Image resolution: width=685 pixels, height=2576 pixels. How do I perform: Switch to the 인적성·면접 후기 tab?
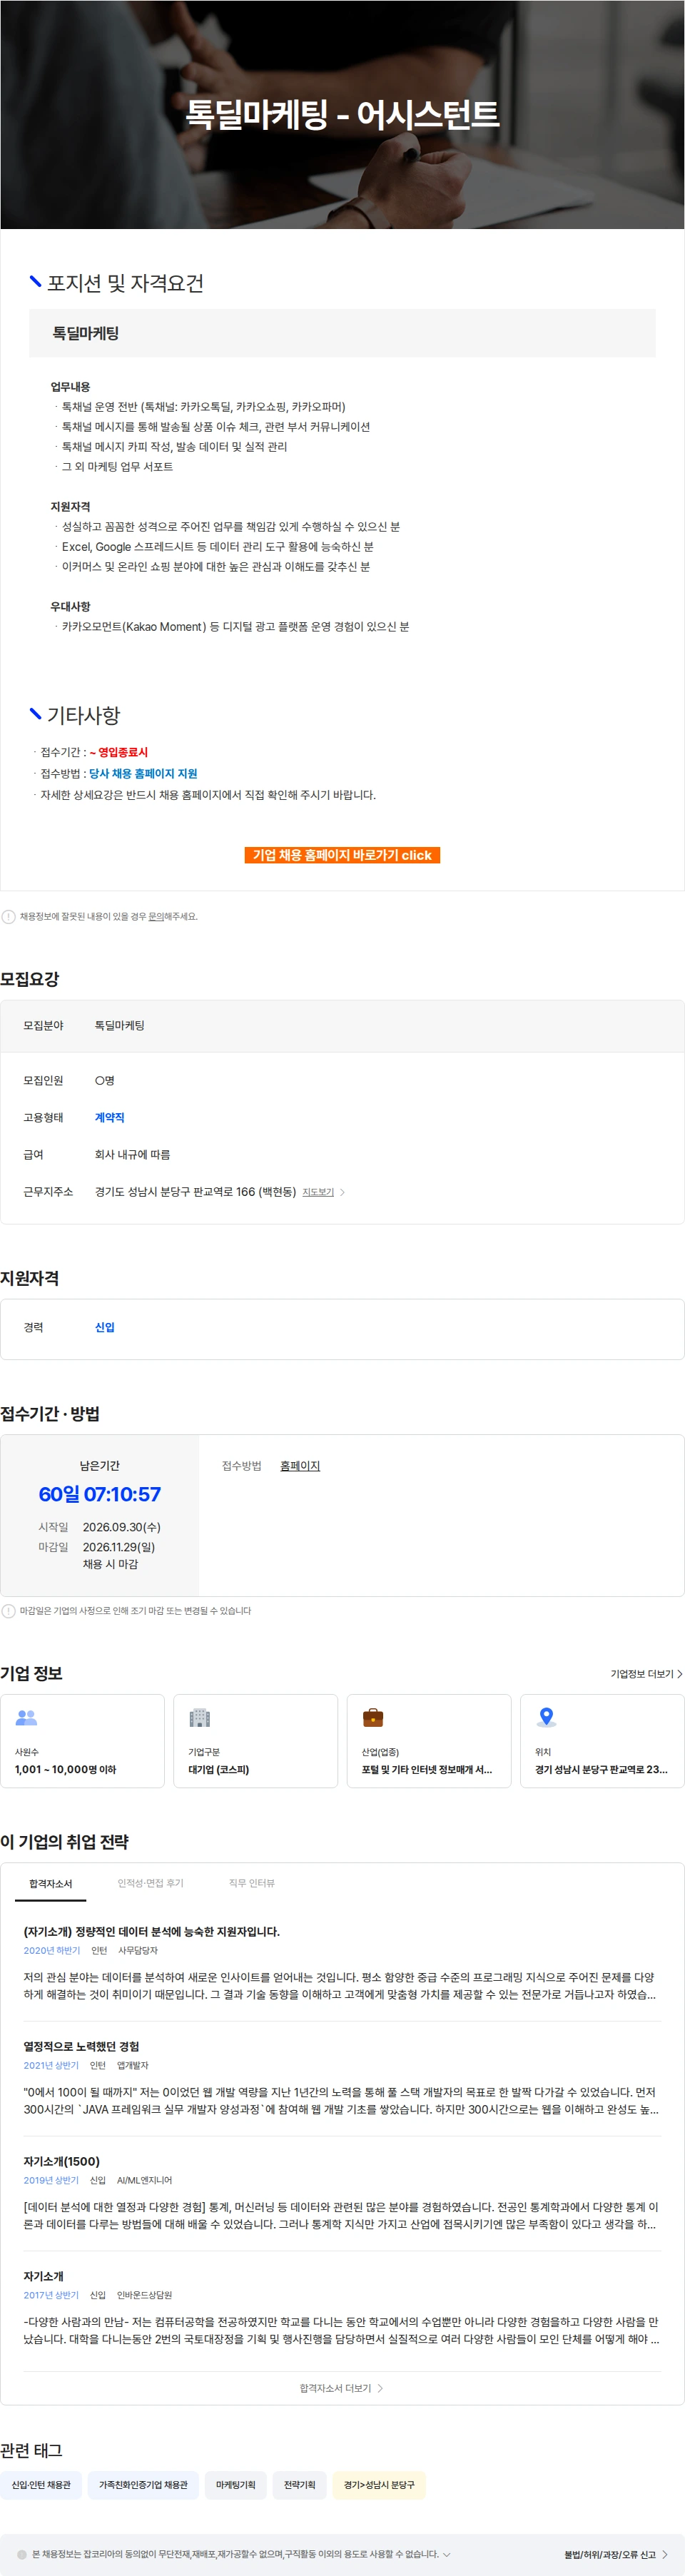point(150,1883)
